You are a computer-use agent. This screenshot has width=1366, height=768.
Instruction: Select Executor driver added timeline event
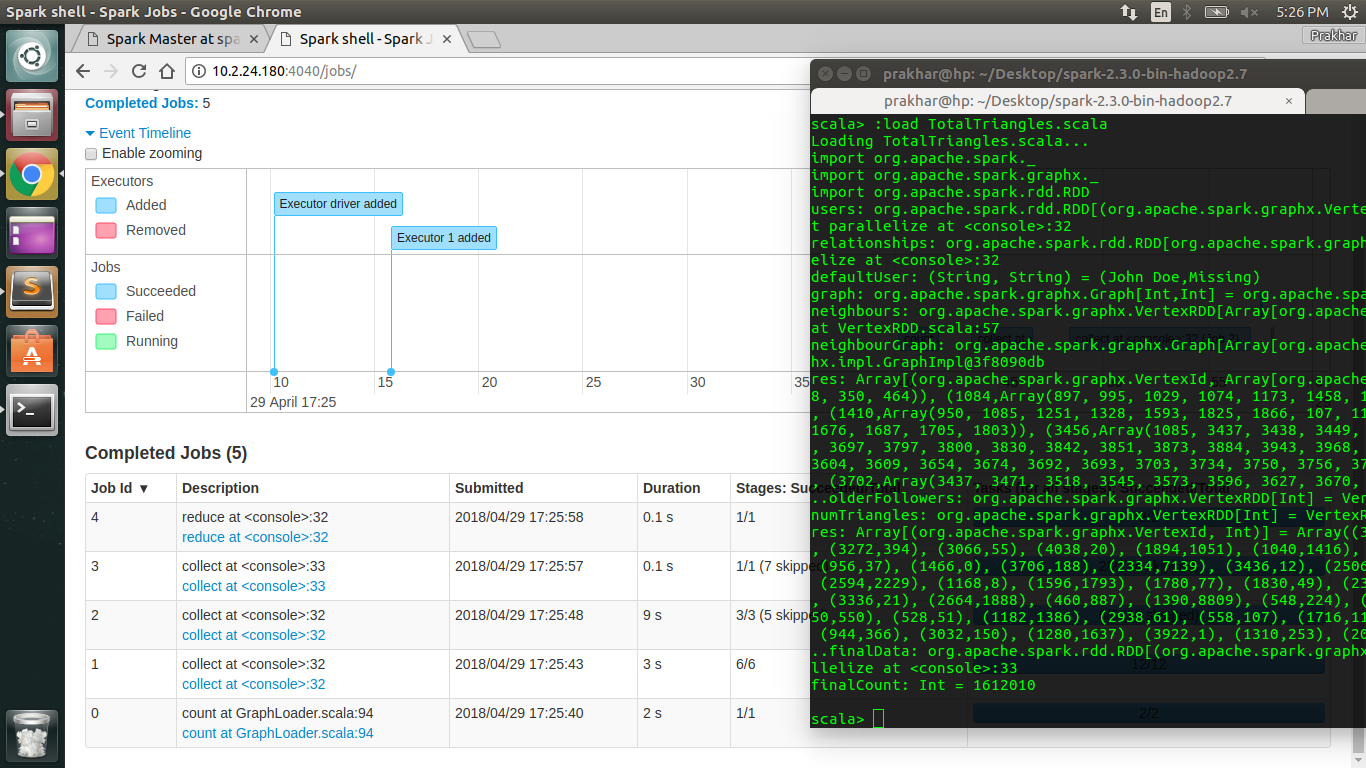[x=338, y=204]
